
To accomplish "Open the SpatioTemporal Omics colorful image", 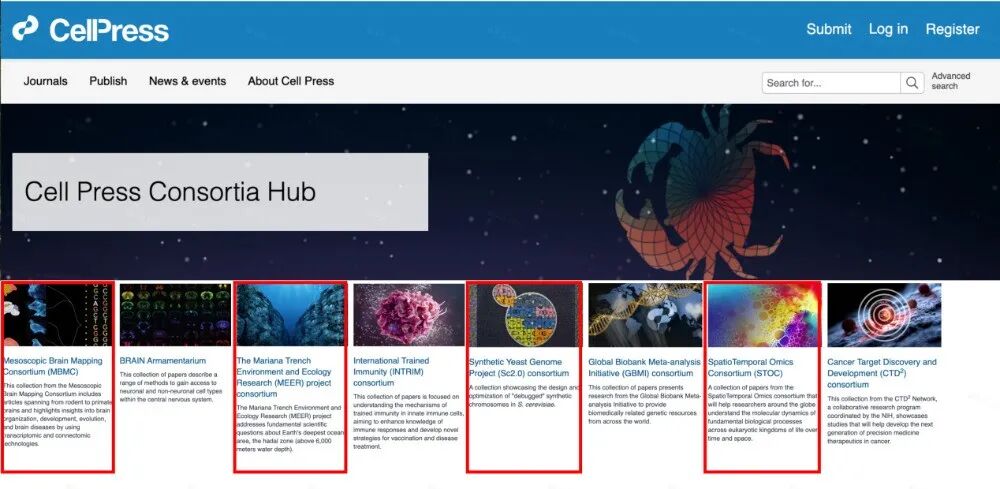I will pos(763,315).
